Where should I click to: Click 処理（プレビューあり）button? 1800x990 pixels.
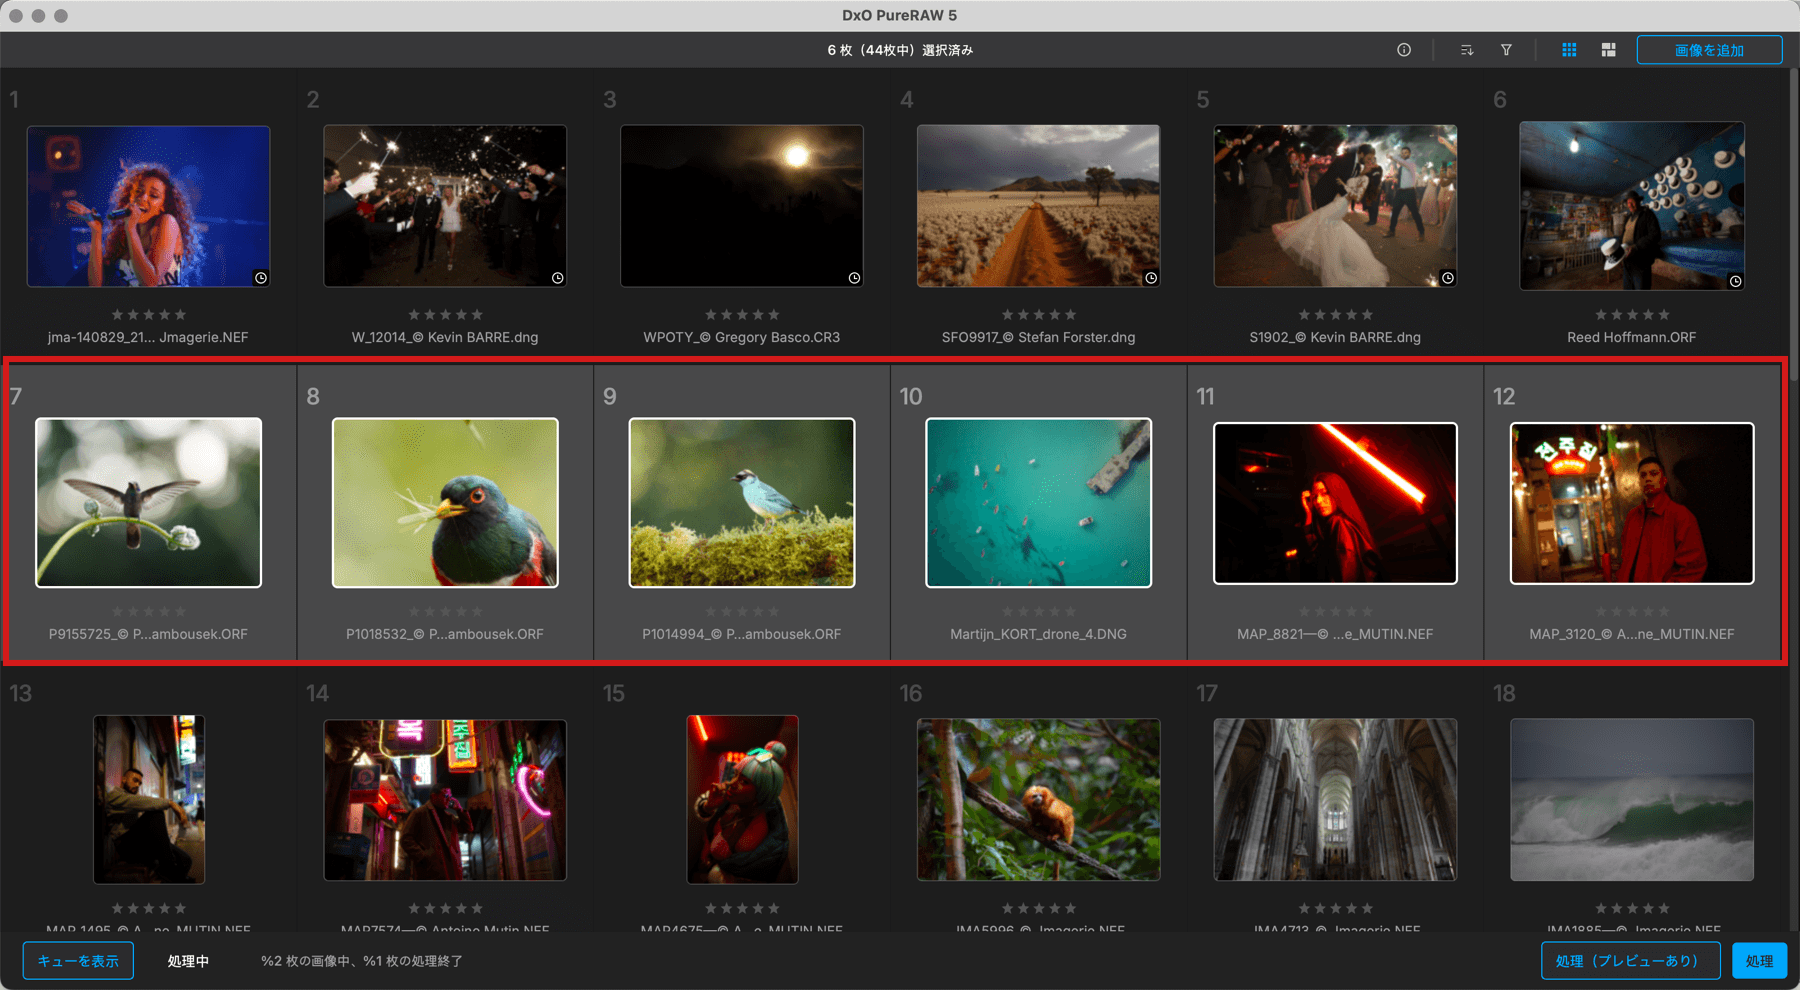coord(1630,961)
